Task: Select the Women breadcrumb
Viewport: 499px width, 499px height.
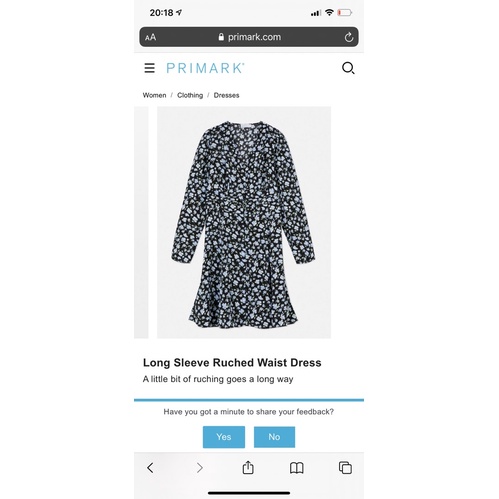Action: (154, 95)
